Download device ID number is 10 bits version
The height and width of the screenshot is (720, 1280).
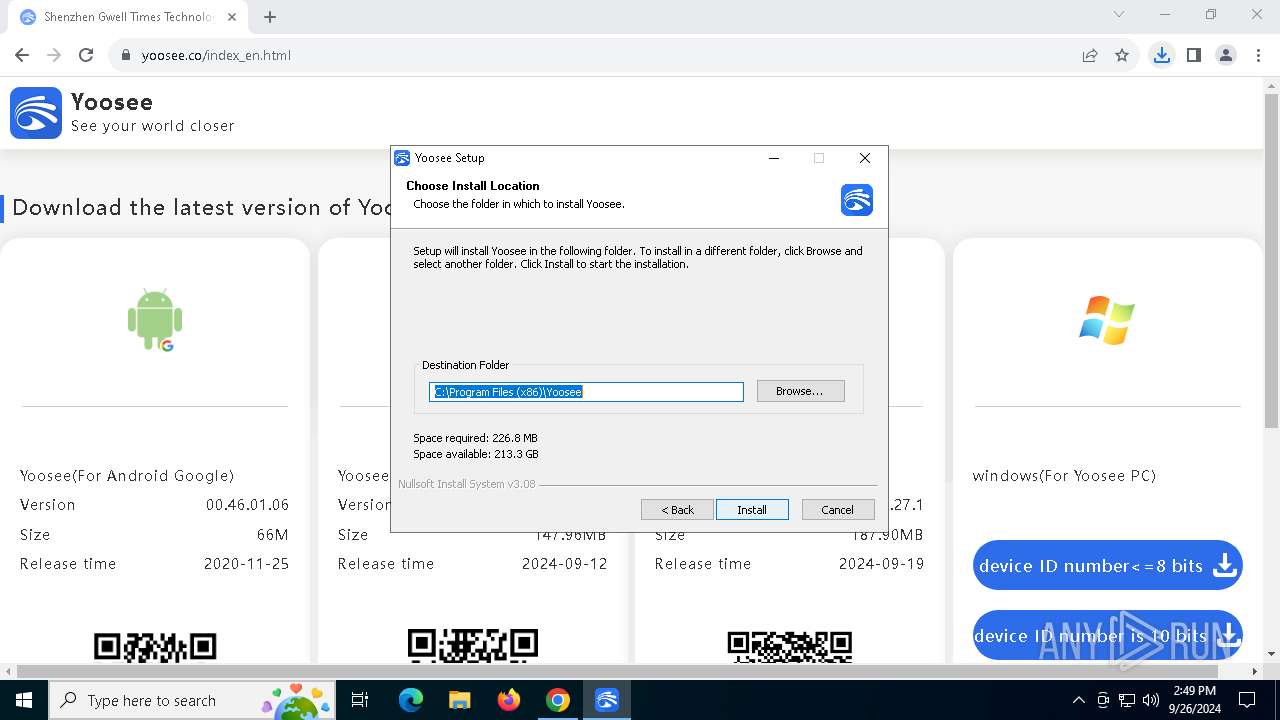(1107, 636)
